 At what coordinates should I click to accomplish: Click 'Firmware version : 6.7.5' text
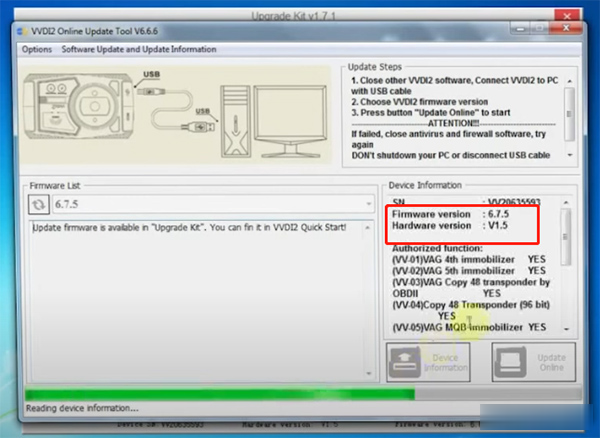(450, 214)
